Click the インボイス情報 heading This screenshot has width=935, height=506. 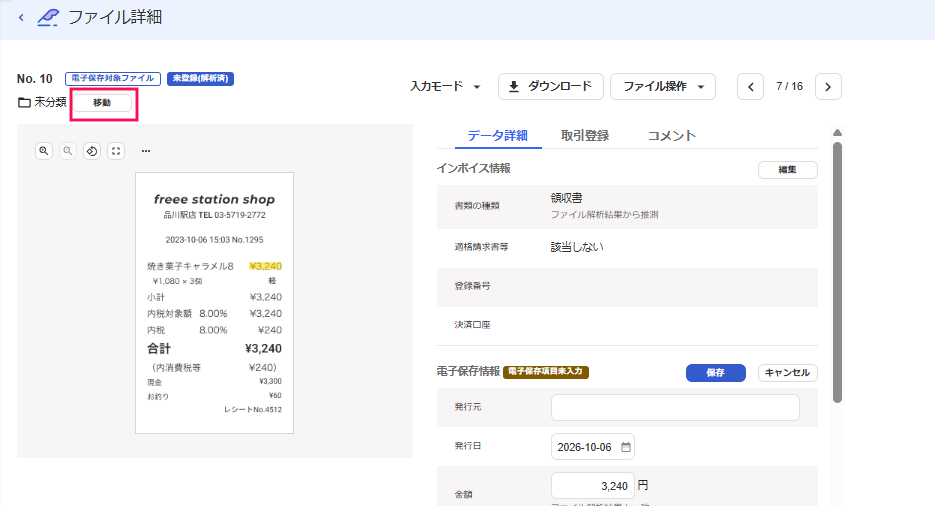[x=473, y=169]
